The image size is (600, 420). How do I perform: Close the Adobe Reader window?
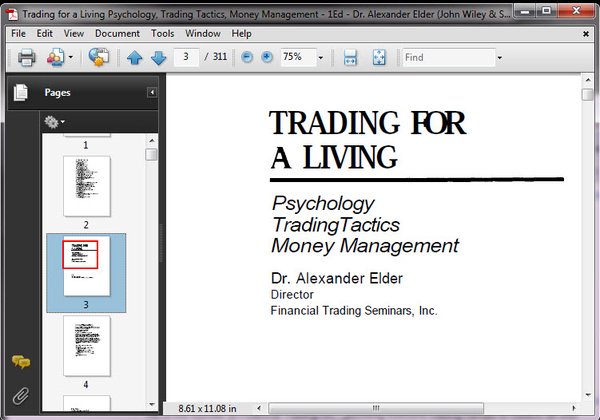coord(576,11)
